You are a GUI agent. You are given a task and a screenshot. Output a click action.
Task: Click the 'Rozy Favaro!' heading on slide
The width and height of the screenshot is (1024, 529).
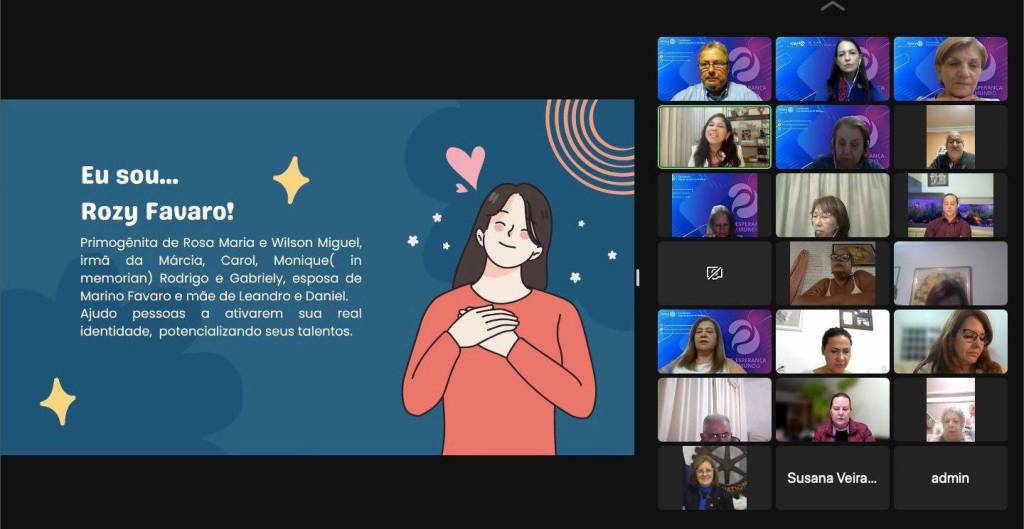158,212
